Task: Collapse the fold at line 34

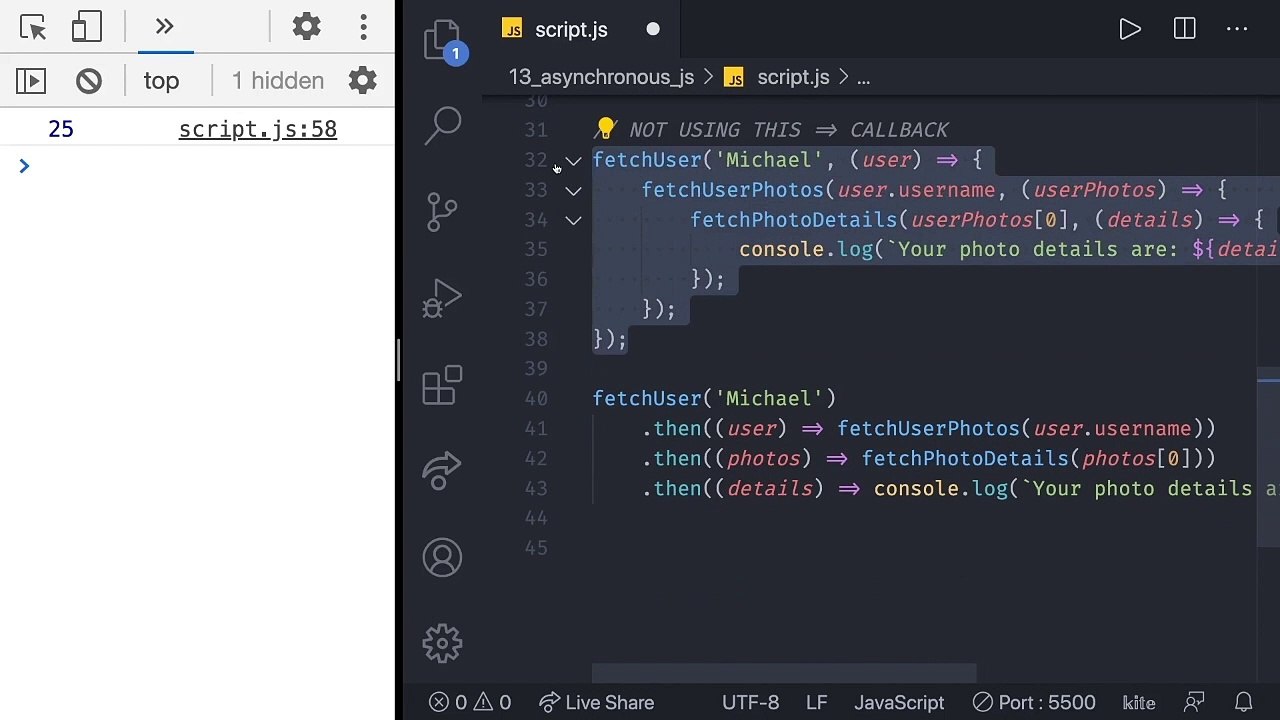Action: point(573,220)
